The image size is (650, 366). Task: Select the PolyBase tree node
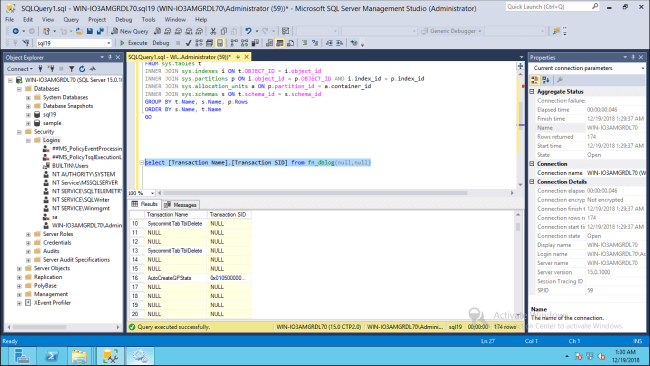45,286
